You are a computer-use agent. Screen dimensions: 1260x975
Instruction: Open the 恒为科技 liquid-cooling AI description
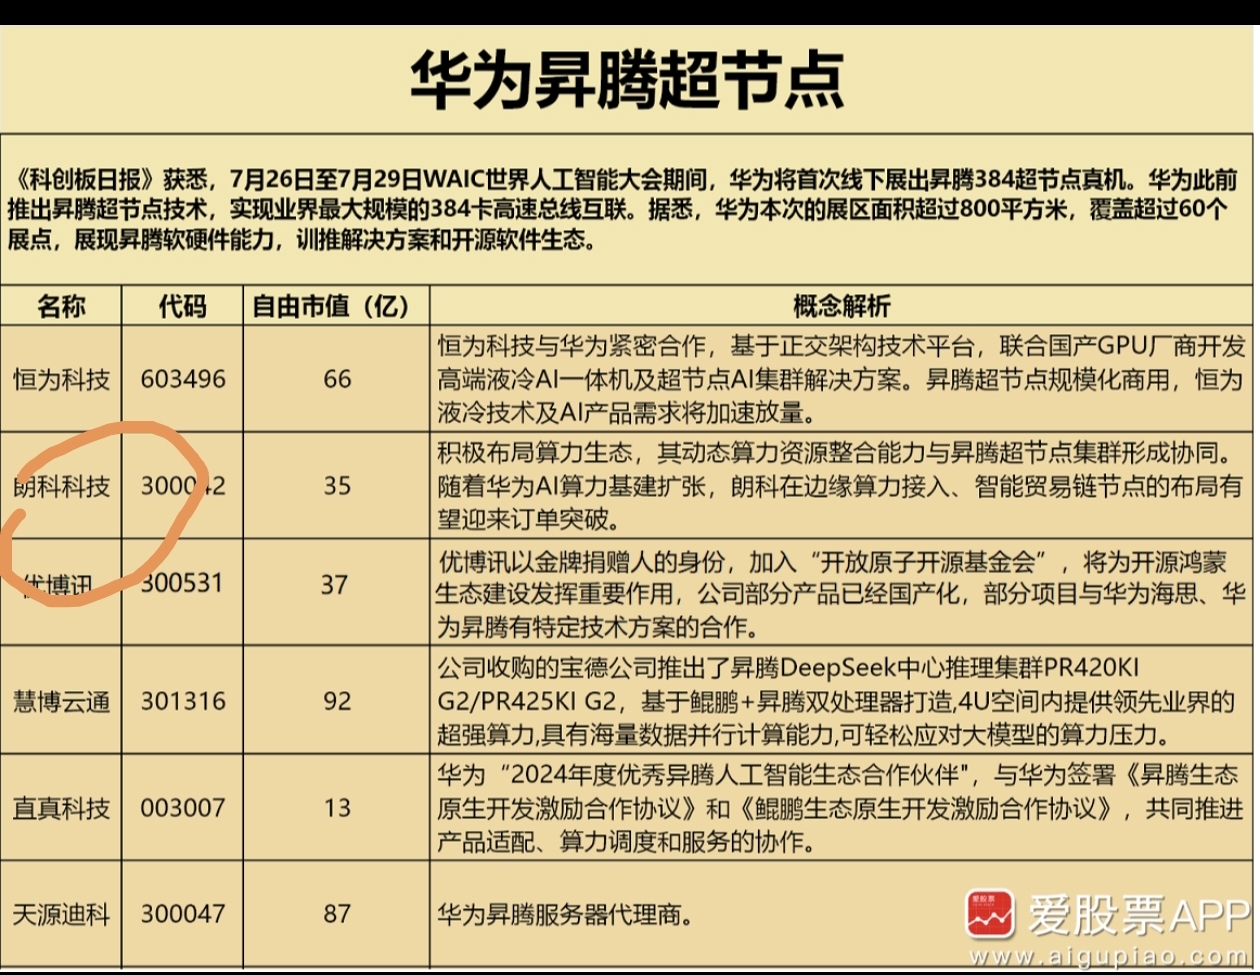tap(840, 379)
